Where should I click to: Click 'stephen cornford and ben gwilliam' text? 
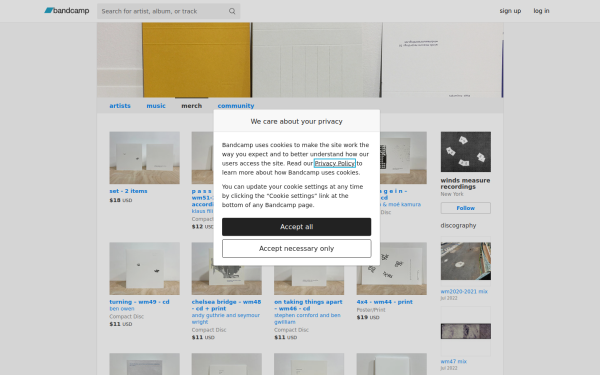pyautogui.click(x=307, y=318)
